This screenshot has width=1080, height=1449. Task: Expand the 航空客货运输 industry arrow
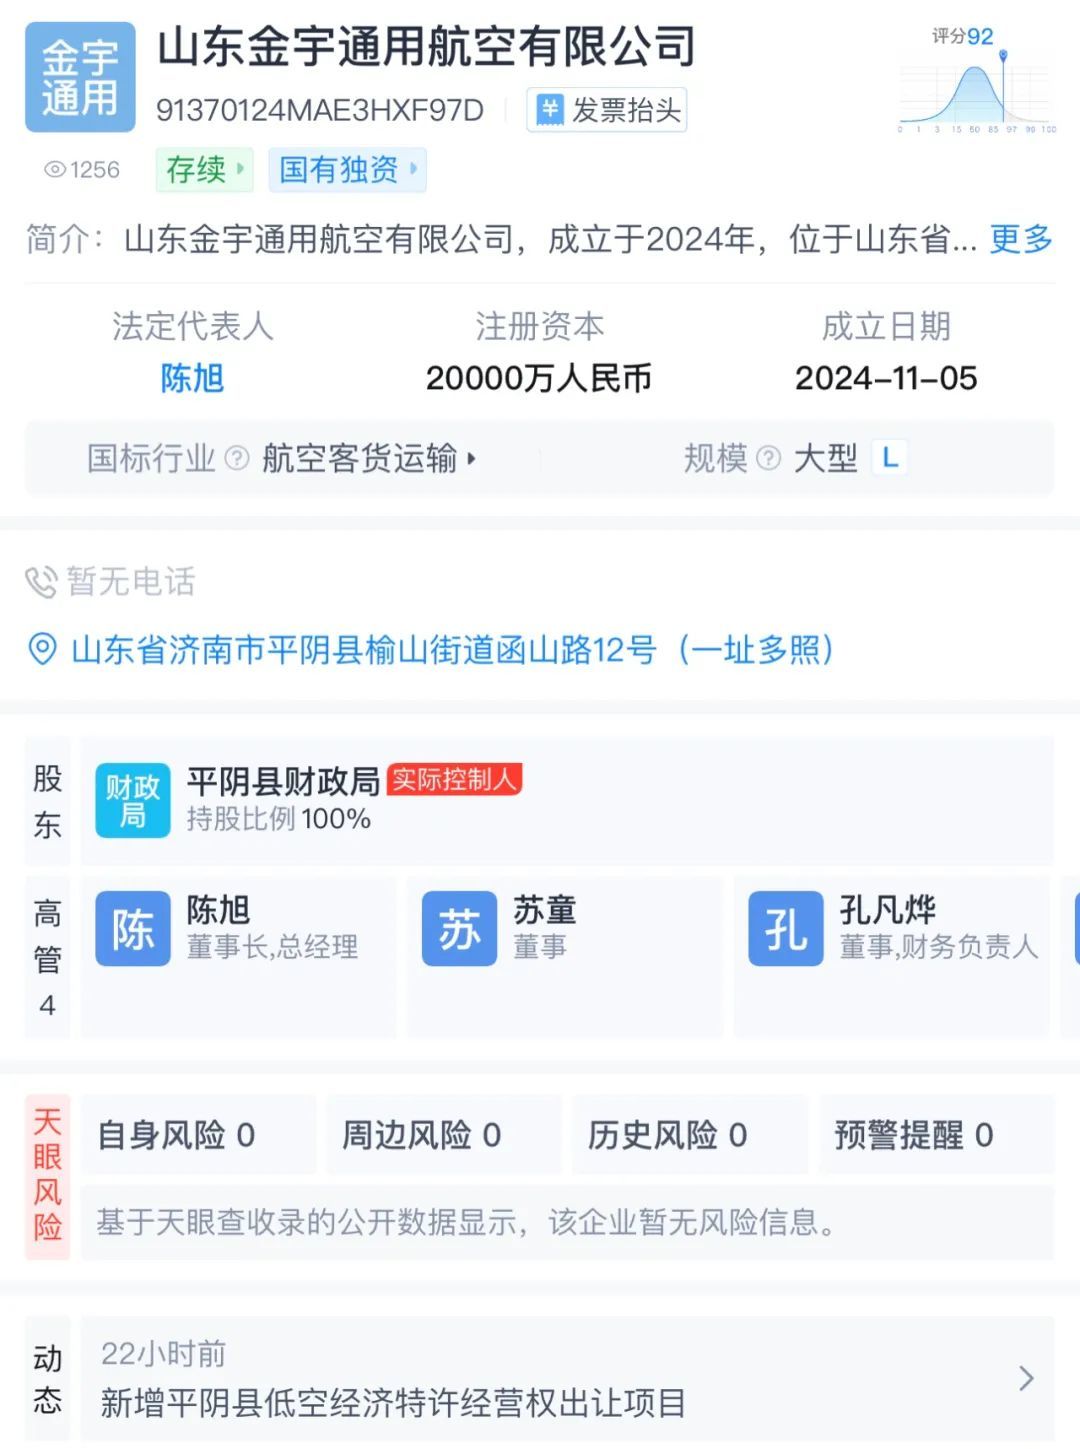pyautogui.click(x=471, y=459)
